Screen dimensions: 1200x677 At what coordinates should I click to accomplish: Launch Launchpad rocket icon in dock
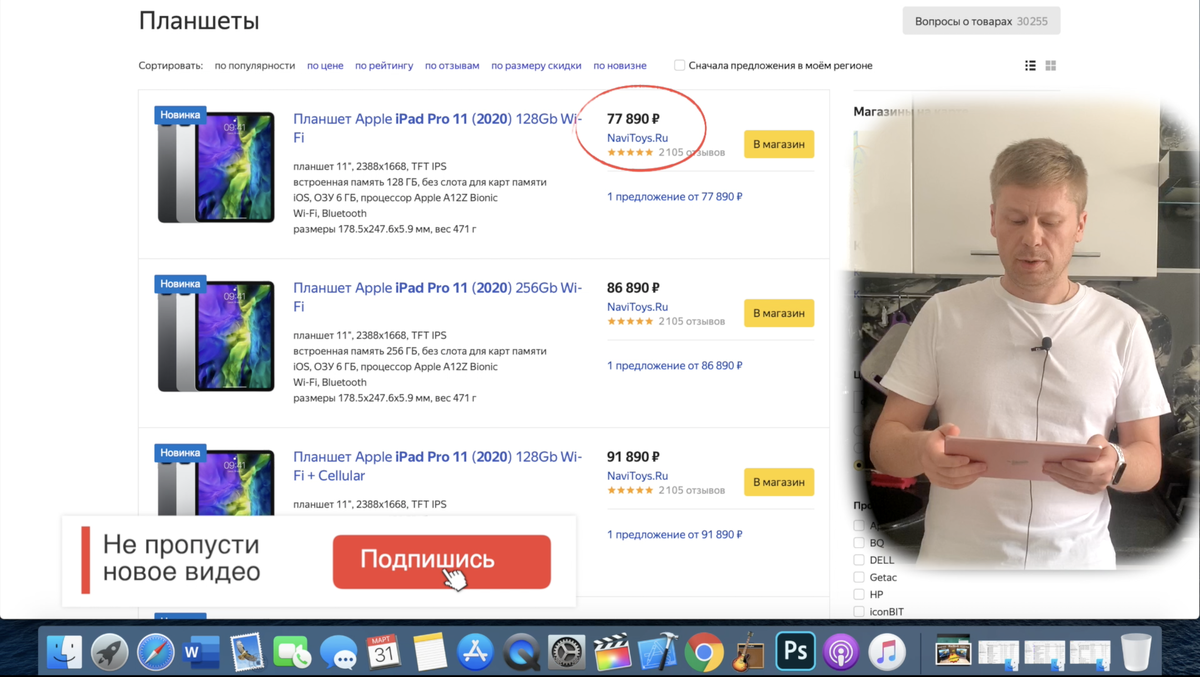click(110, 652)
